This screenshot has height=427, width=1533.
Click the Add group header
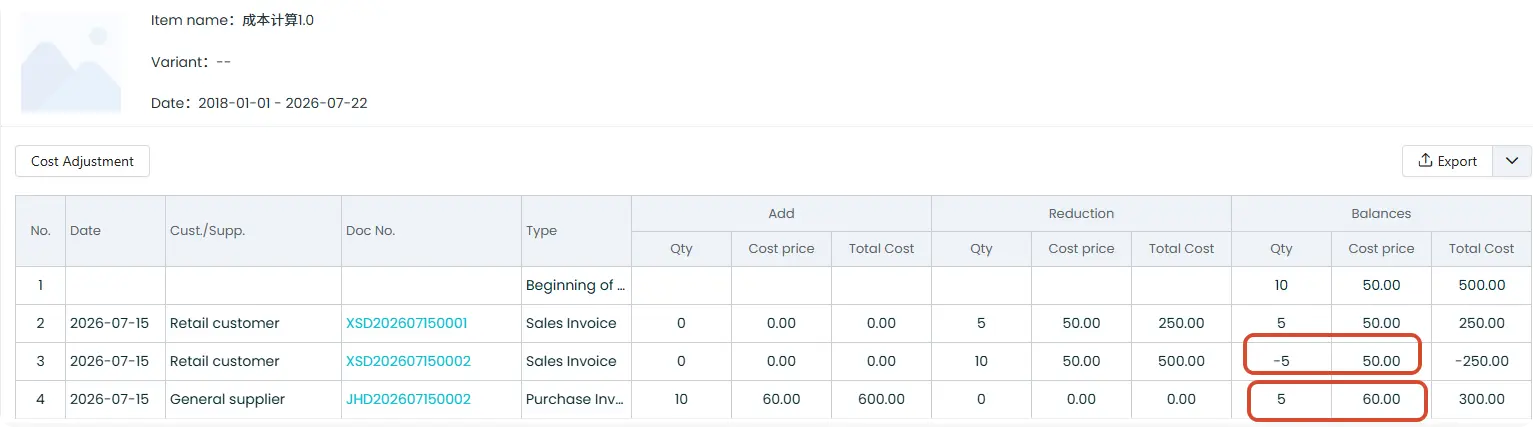click(781, 213)
